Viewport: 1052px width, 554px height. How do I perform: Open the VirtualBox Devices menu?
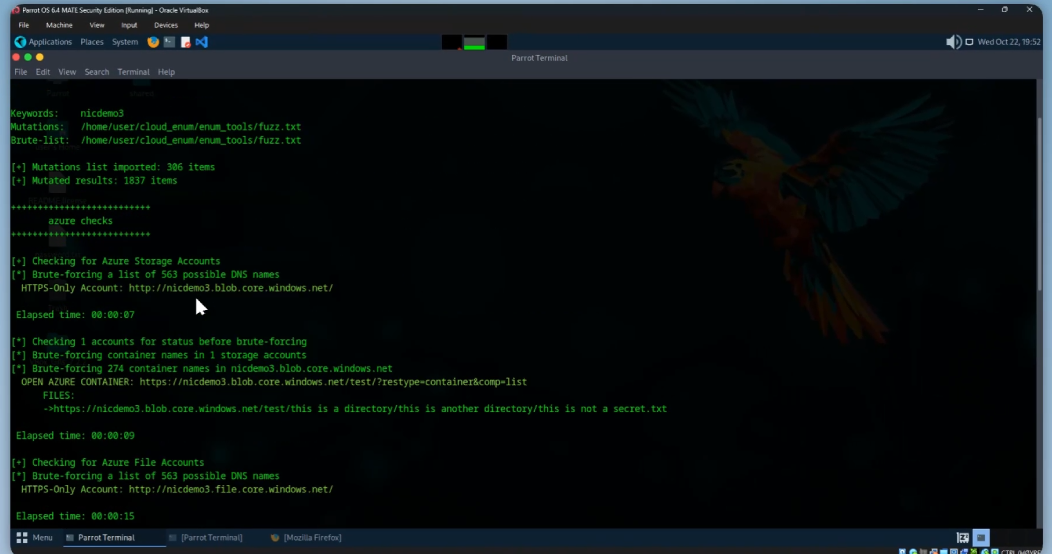point(166,25)
